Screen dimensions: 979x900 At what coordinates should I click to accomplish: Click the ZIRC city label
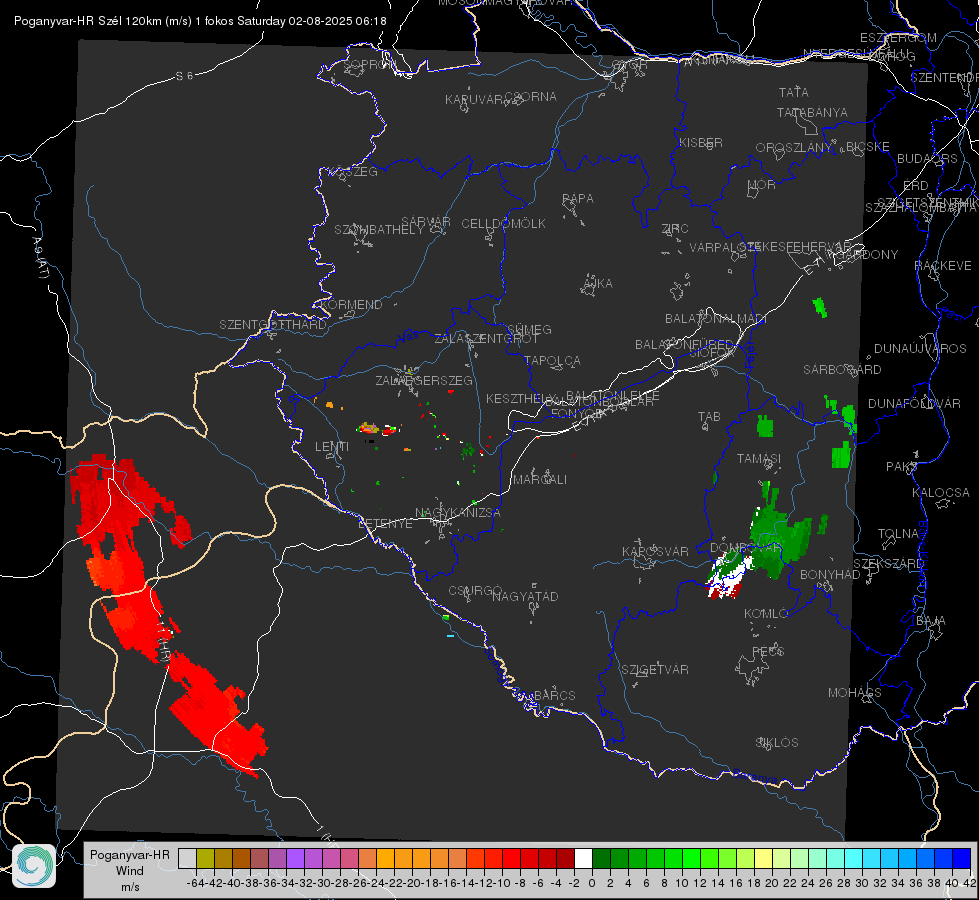(x=675, y=229)
